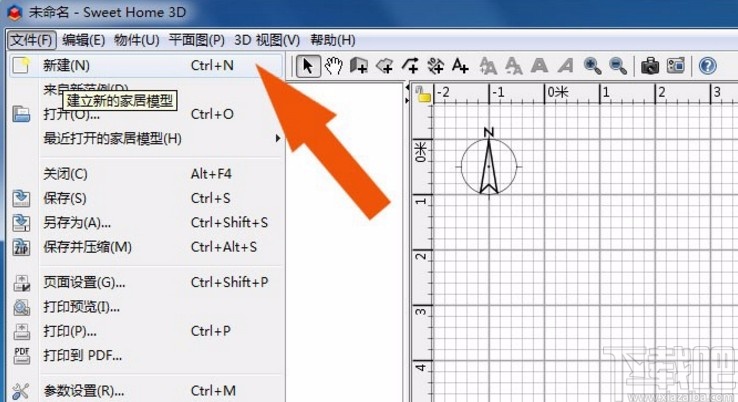Image resolution: width=738 pixels, height=402 pixels.
Task: Choose 新建(N) from the file menu
Action: (x=146, y=65)
